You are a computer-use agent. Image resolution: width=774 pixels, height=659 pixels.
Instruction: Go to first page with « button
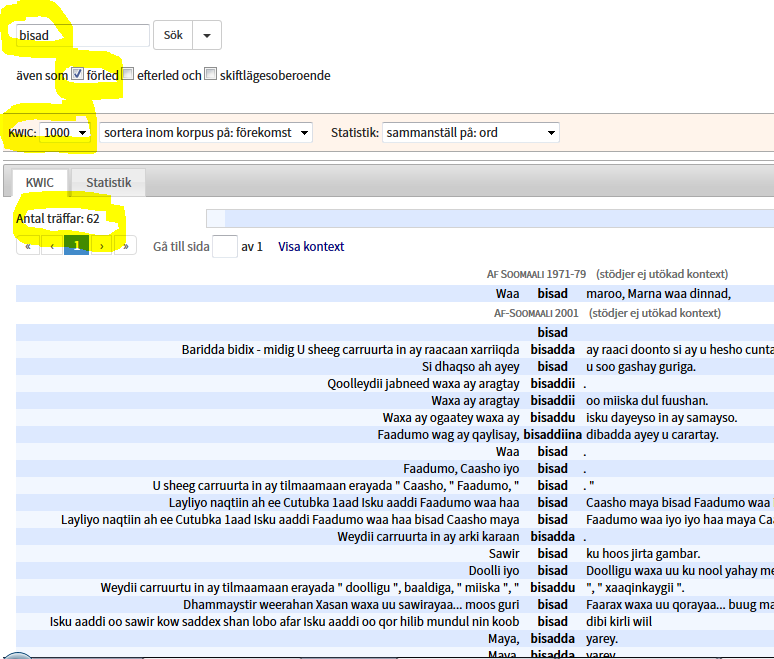click(28, 245)
